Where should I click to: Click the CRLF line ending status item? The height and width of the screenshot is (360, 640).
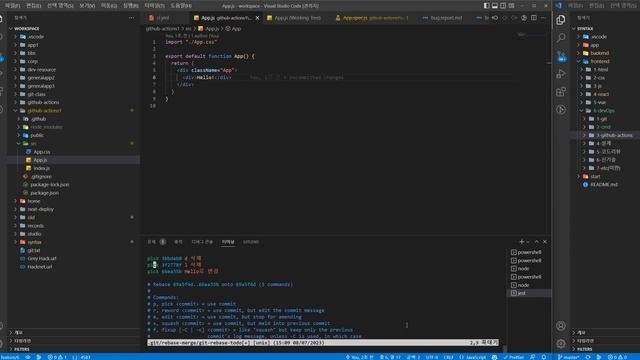(448, 357)
